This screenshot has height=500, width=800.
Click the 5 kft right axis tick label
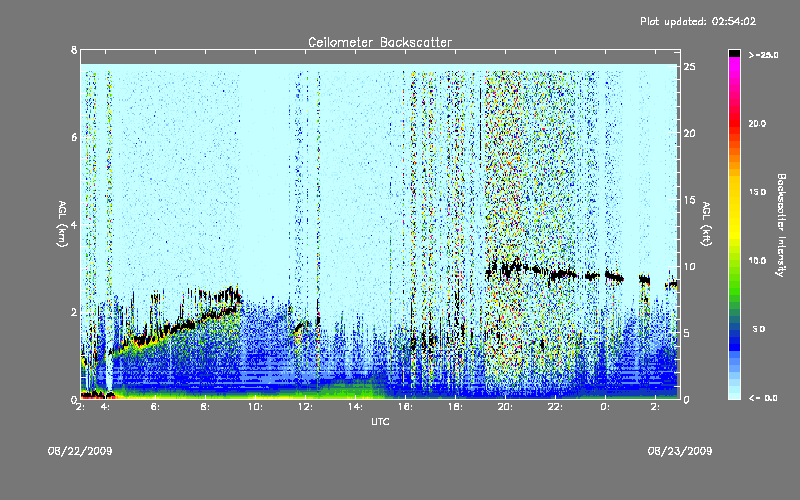[687, 333]
